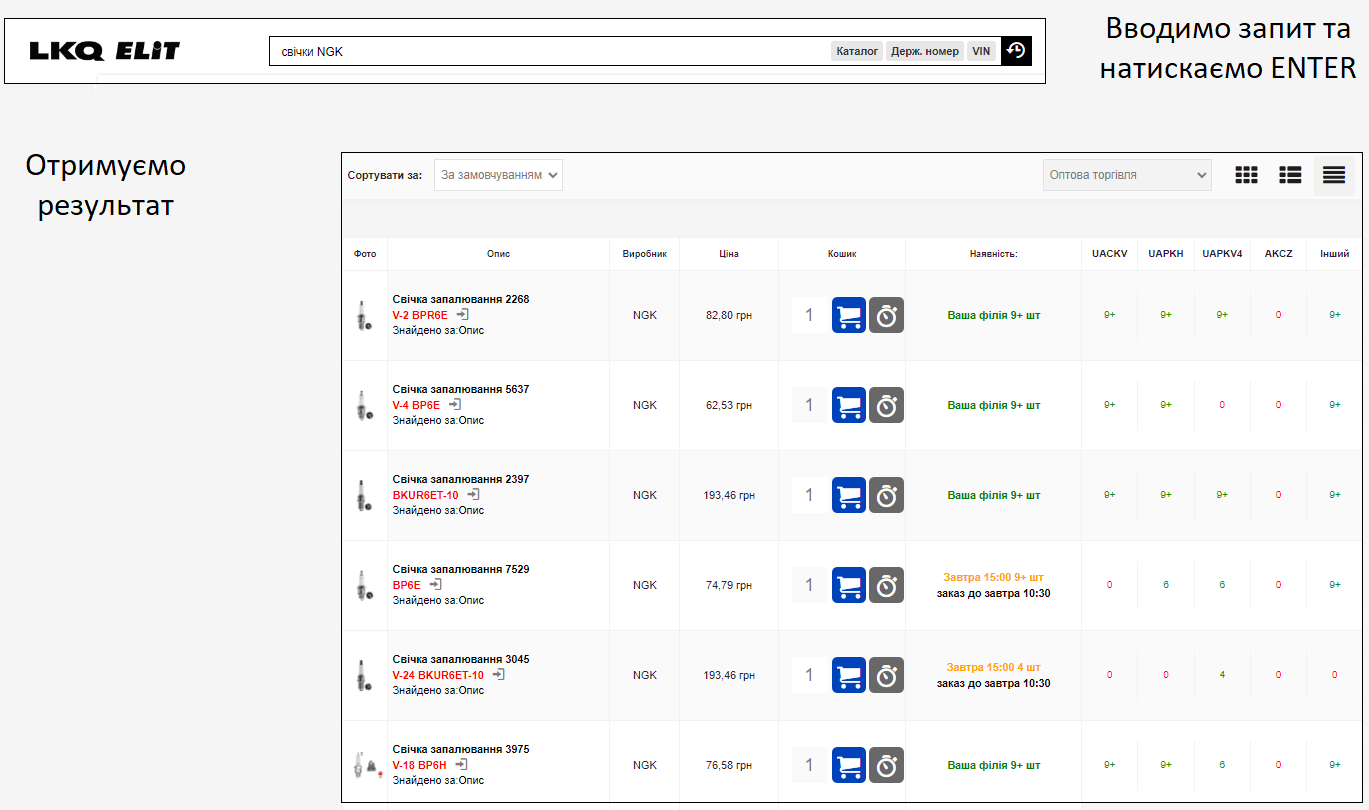Choose the Держ. номер search option
This screenshot has height=810, width=1369.
(x=925, y=51)
